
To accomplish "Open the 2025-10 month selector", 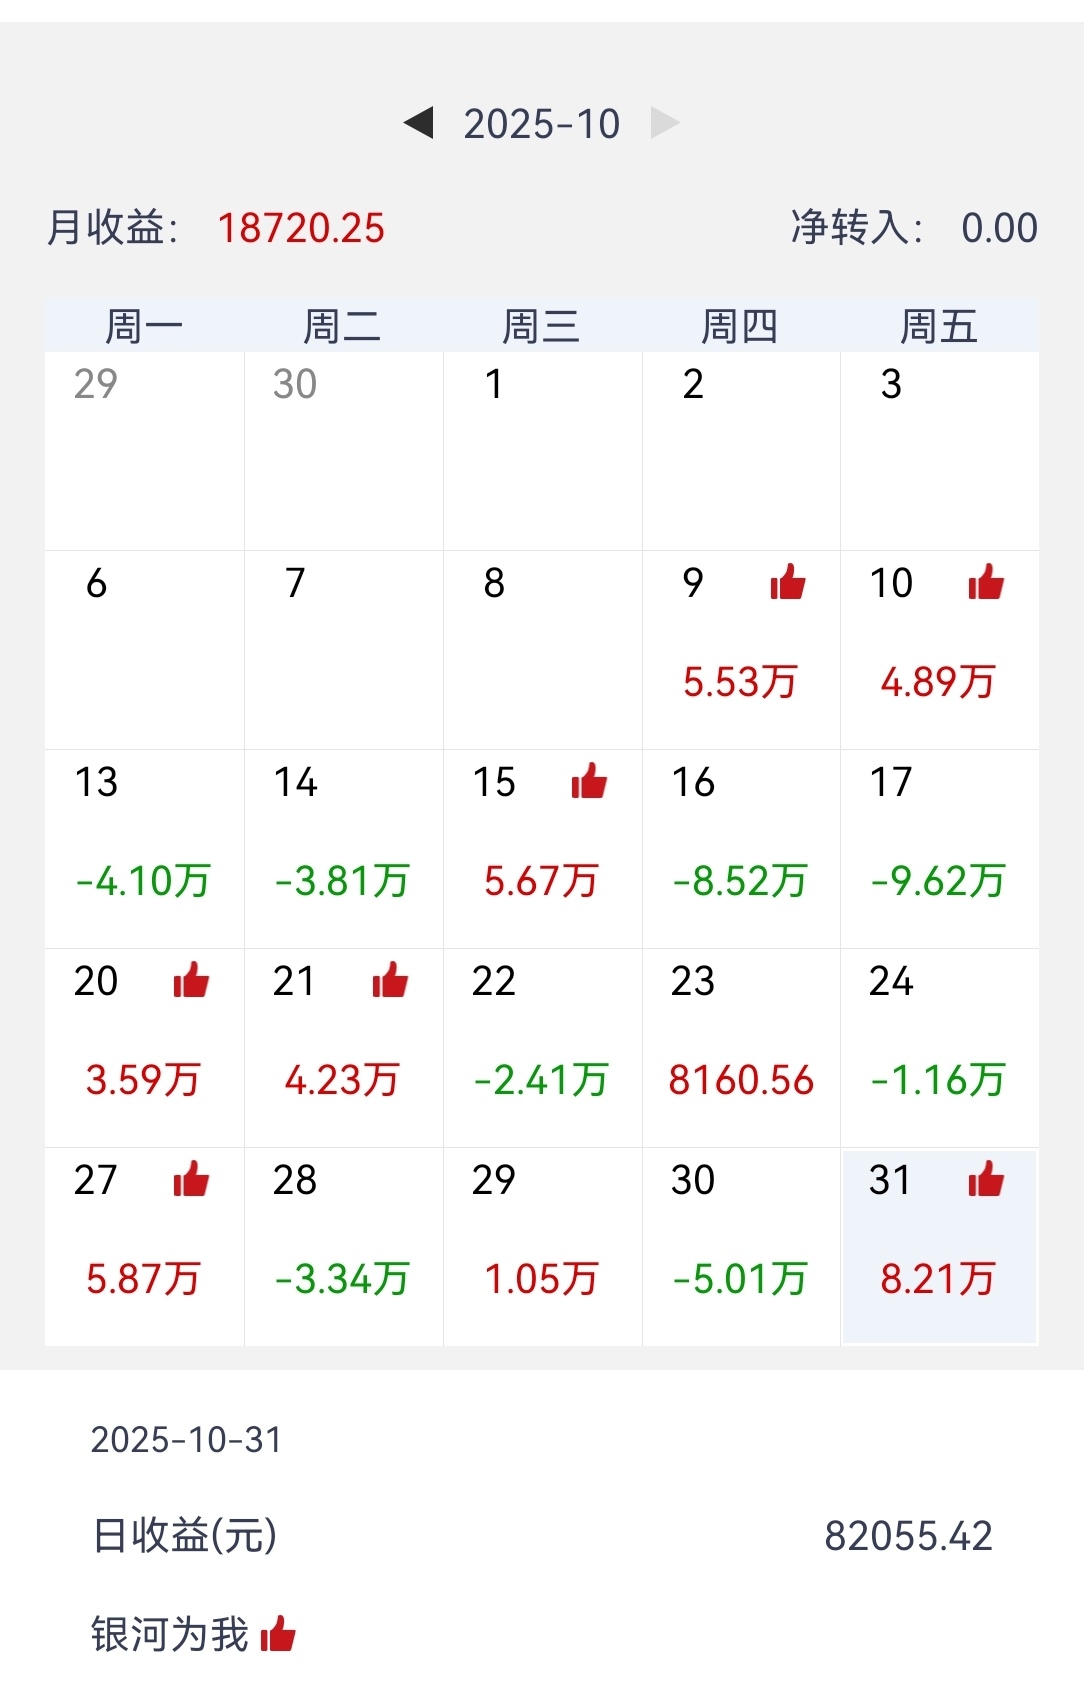I will point(541,124).
